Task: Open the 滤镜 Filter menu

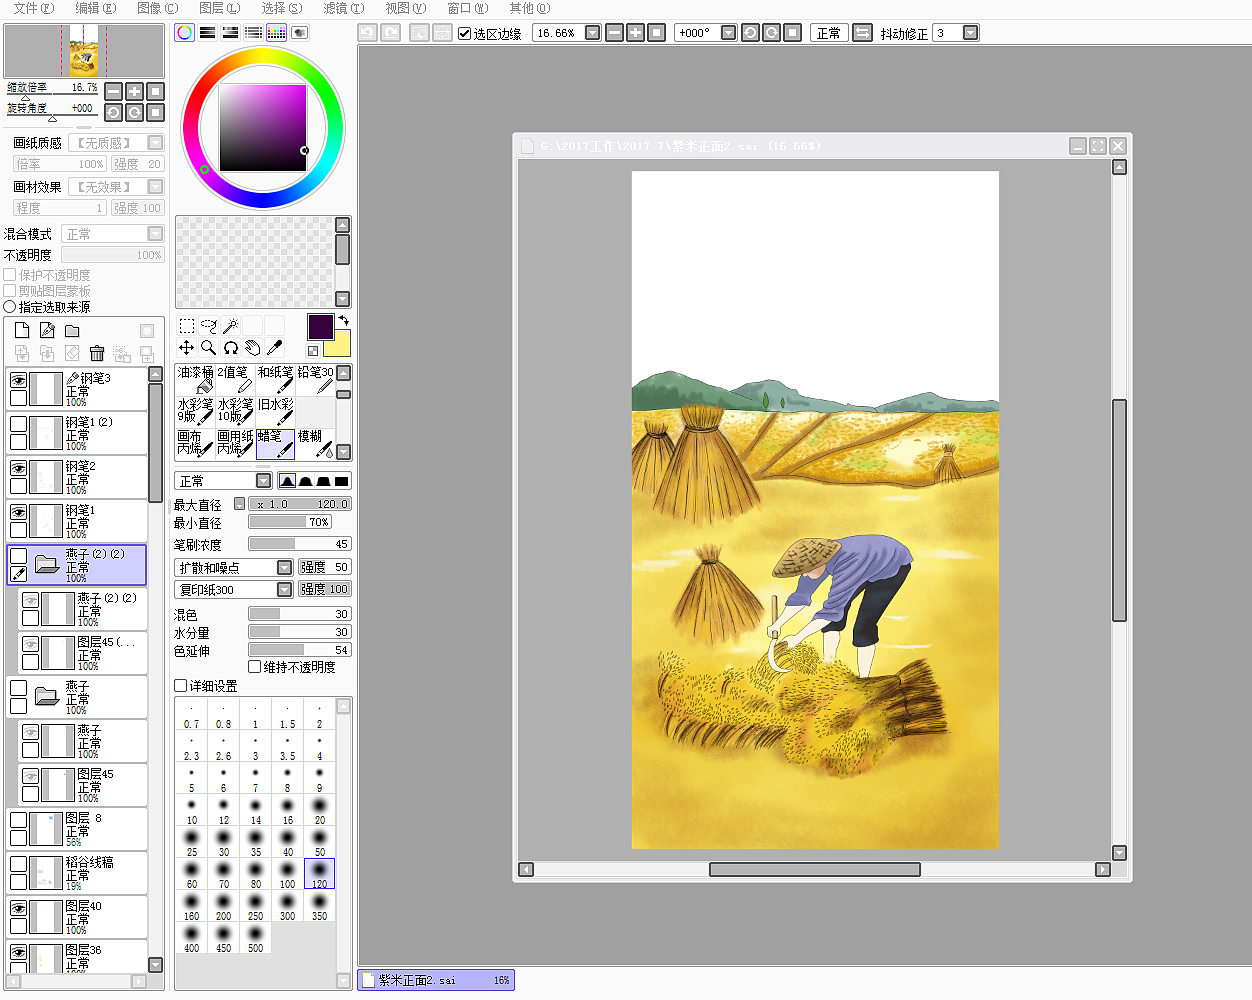Action: [343, 8]
